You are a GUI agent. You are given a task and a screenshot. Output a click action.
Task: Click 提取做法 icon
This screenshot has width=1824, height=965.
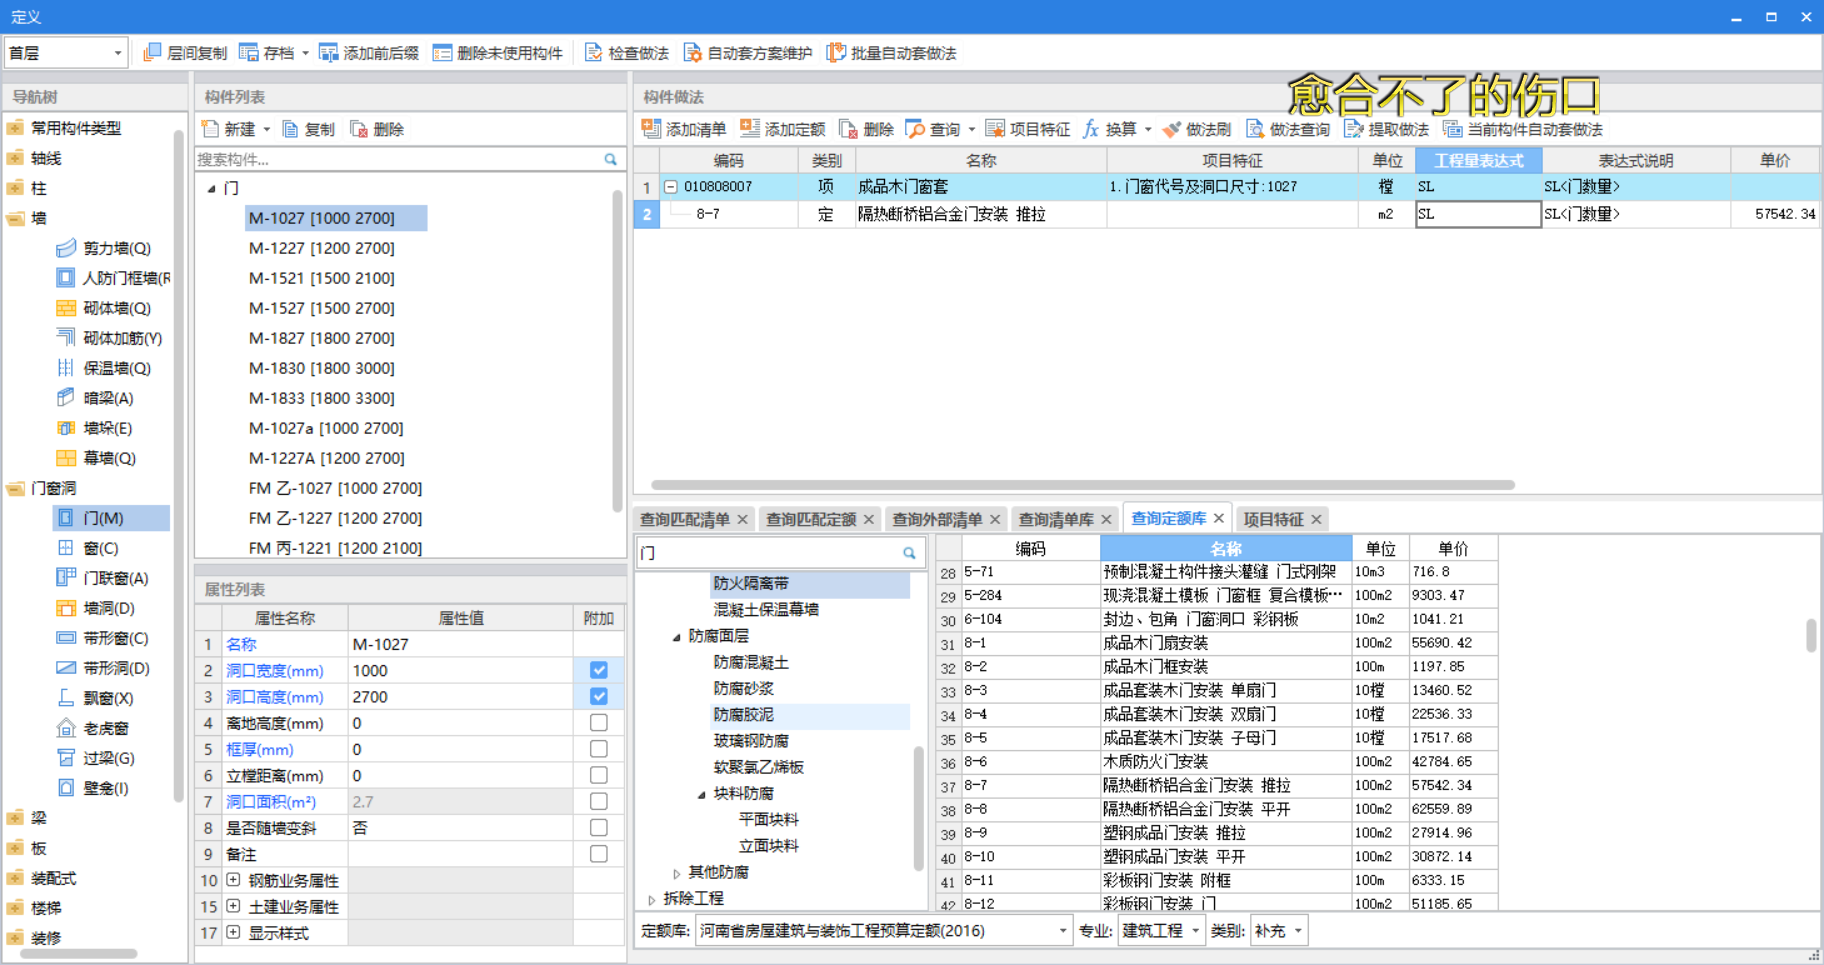click(x=1354, y=129)
